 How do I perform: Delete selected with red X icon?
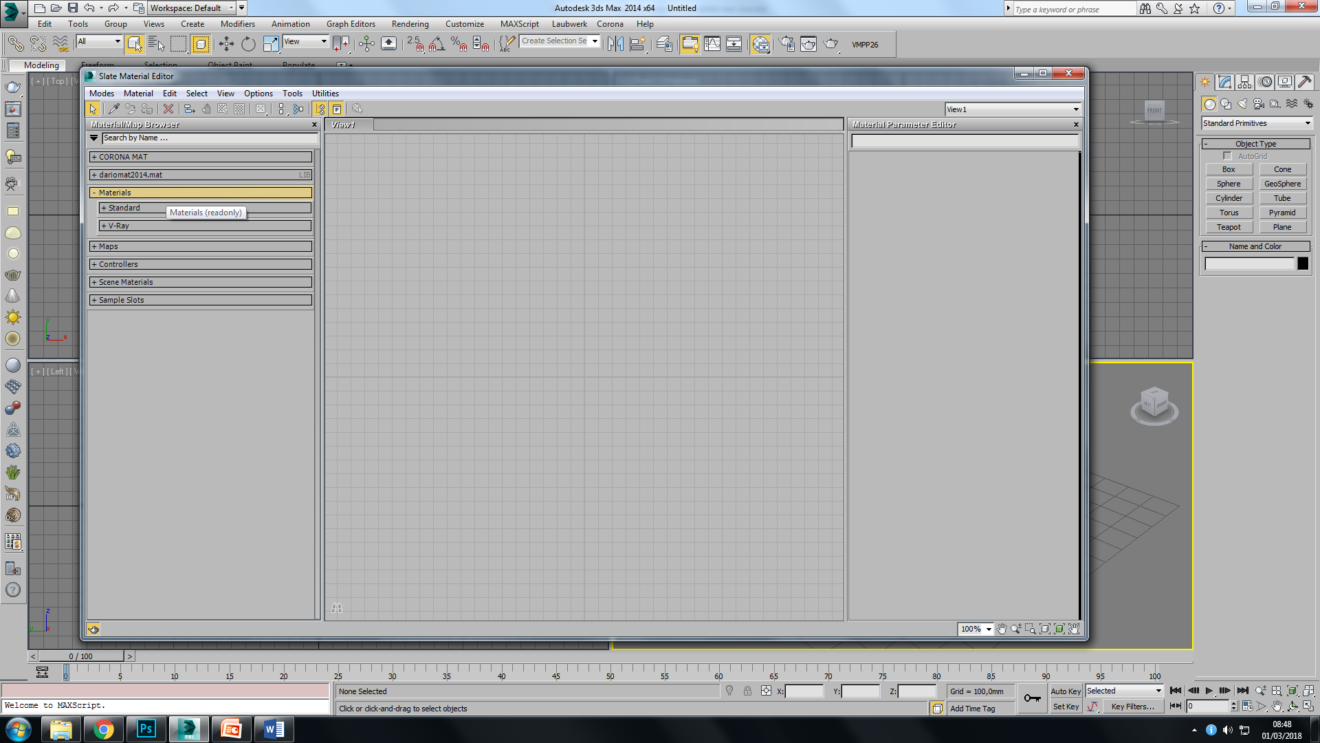click(168, 109)
